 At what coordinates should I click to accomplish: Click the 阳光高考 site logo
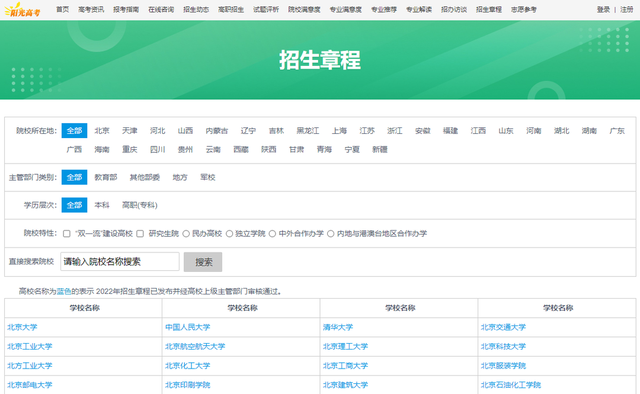pos(22,10)
